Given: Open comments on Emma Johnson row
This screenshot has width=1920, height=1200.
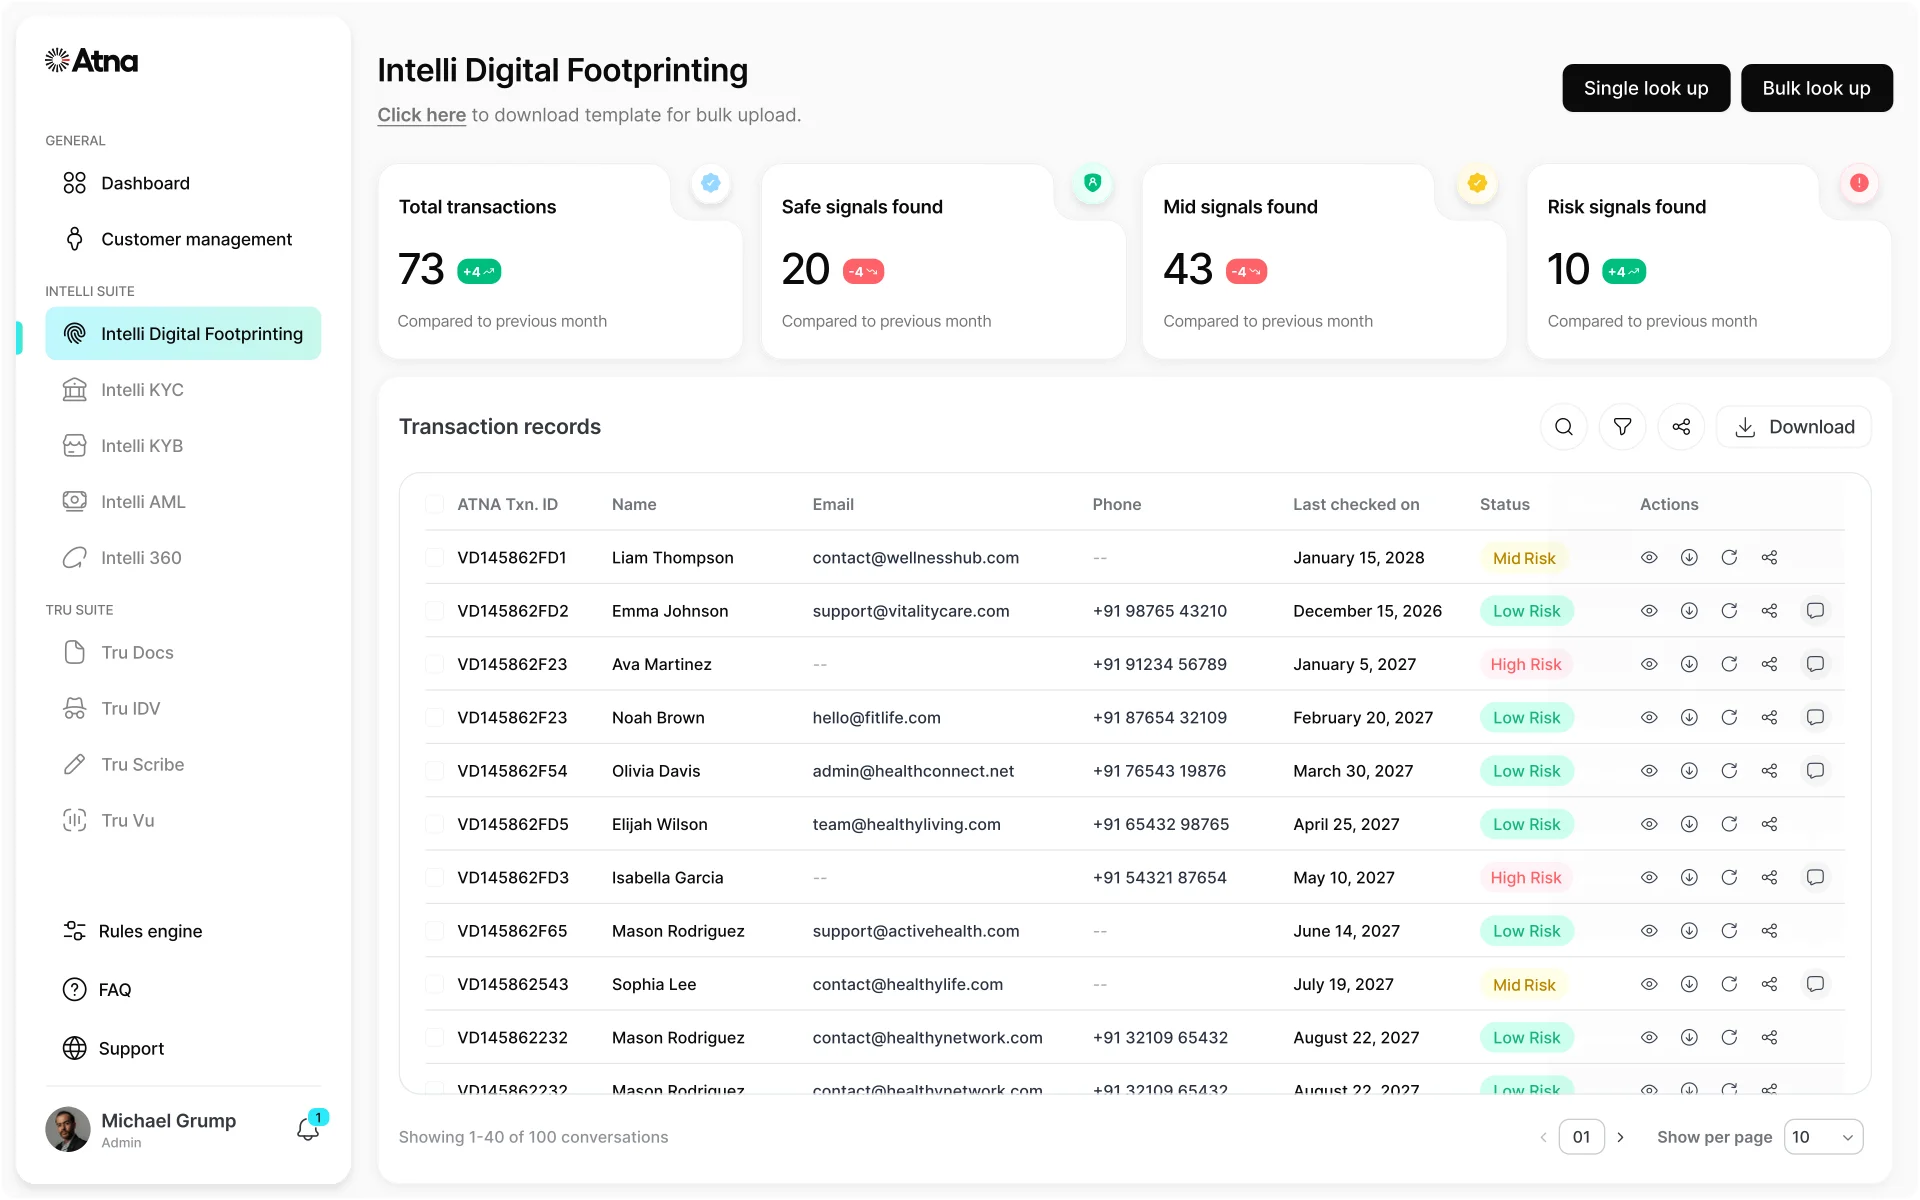Looking at the screenshot, I should click(1815, 610).
